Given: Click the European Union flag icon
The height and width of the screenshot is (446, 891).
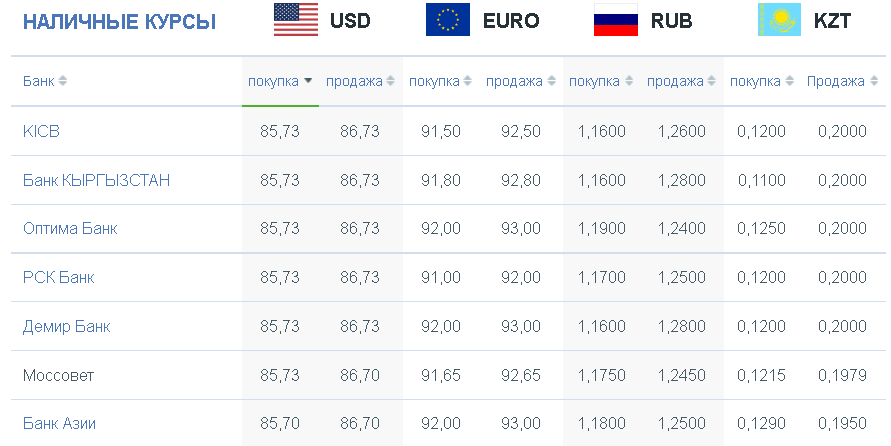Looking at the screenshot, I should pyautogui.click(x=448, y=20).
